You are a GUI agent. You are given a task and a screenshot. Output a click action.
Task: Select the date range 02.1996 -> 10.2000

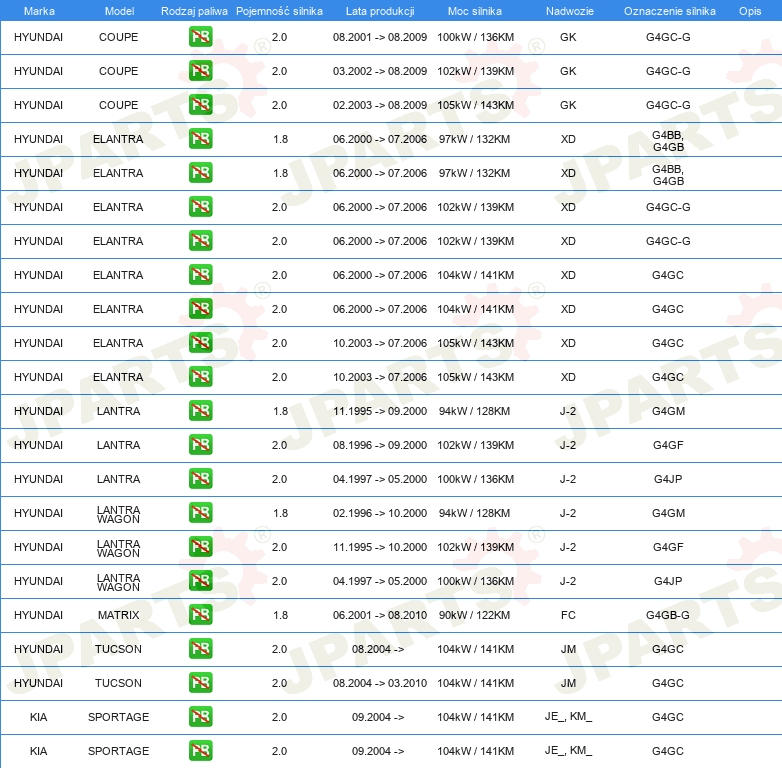pyautogui.click(x=380, y=513)
